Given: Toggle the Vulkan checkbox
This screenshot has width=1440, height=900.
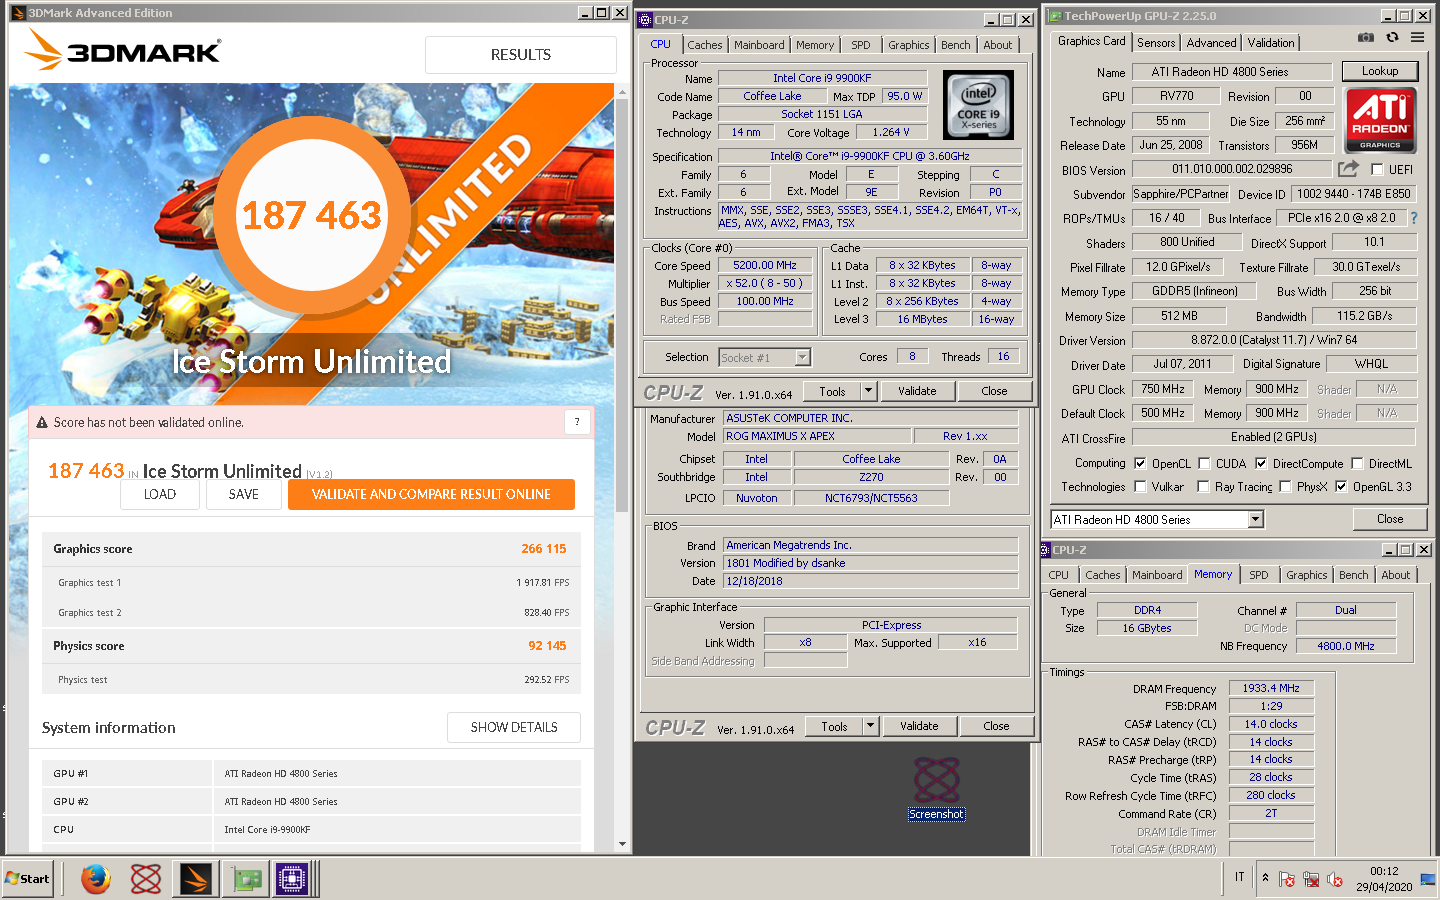Looking at the screenshot, I should [1140, 487].
